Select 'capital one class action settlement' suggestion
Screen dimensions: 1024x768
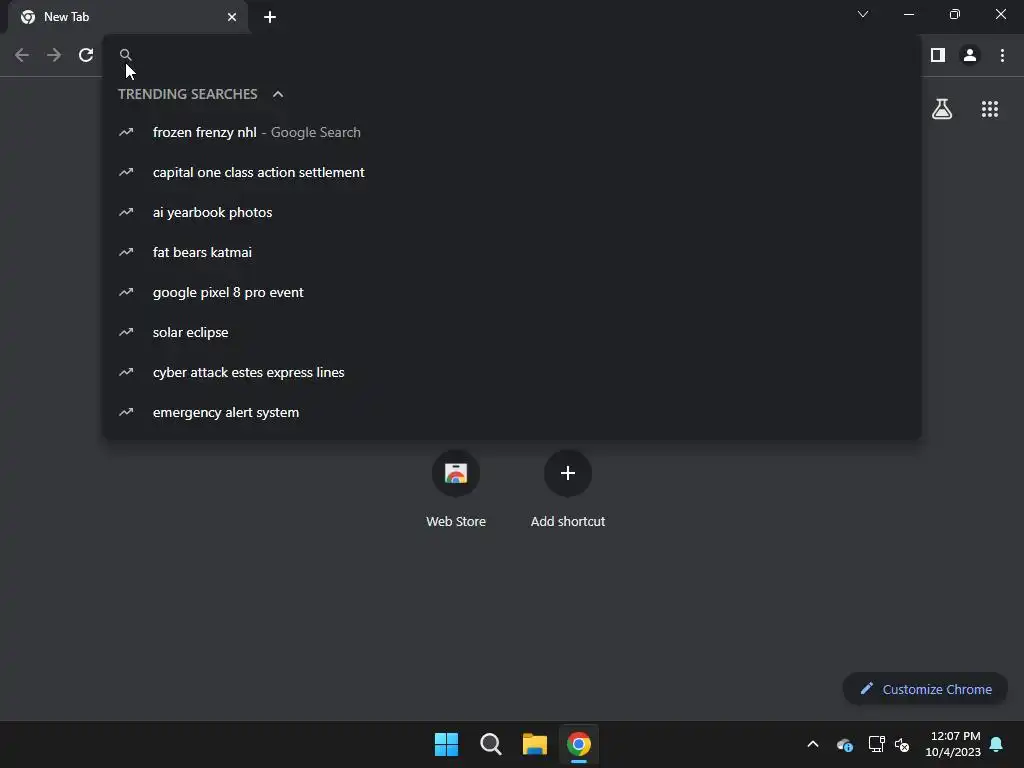(512, 172)
